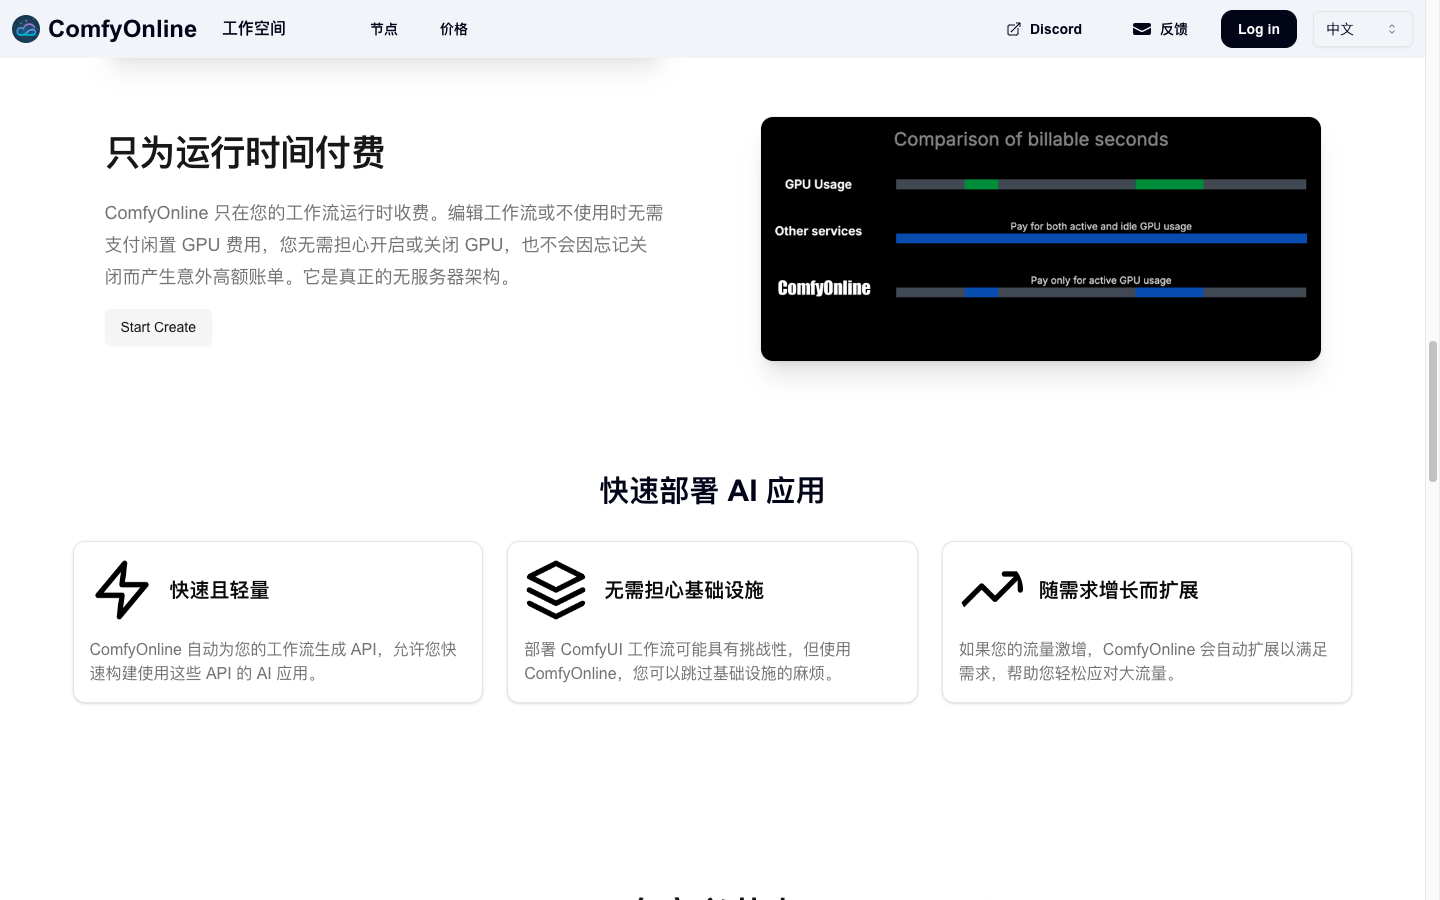Viewport: 1440px width, 900px height.
Task: Select the 随需求增长而扩展 card heading
Action: pyautogui.click(x=1119, y=590)
